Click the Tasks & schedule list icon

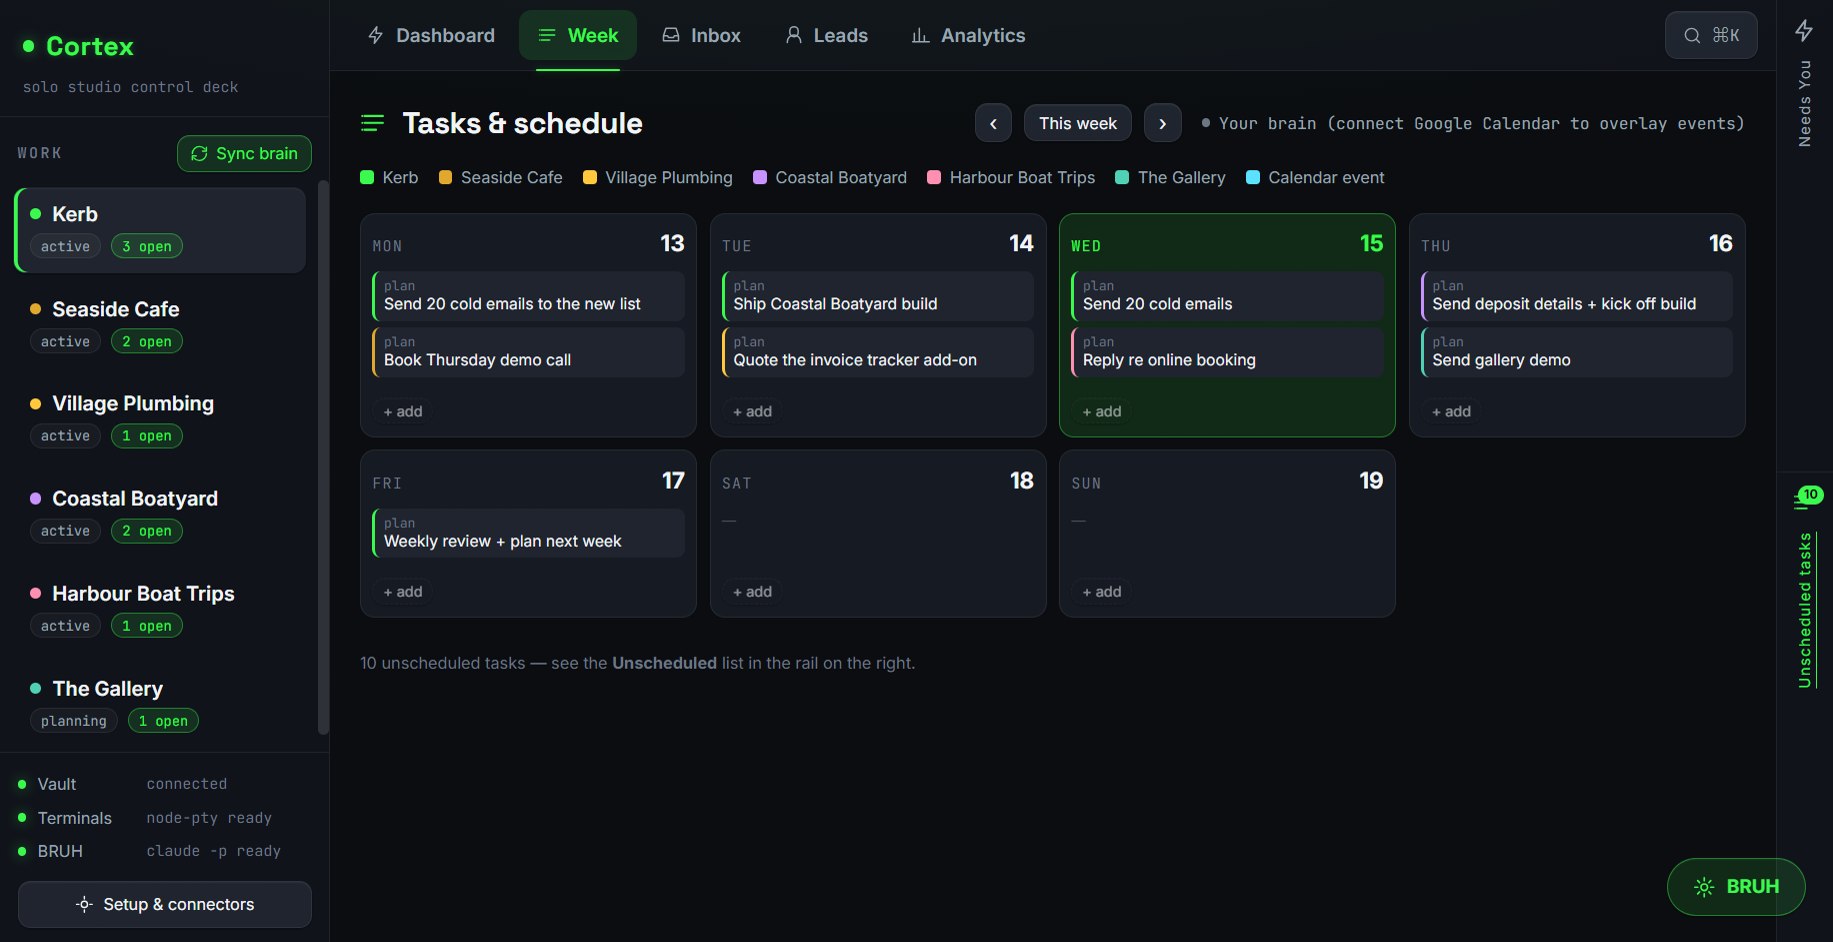(372, 123)
